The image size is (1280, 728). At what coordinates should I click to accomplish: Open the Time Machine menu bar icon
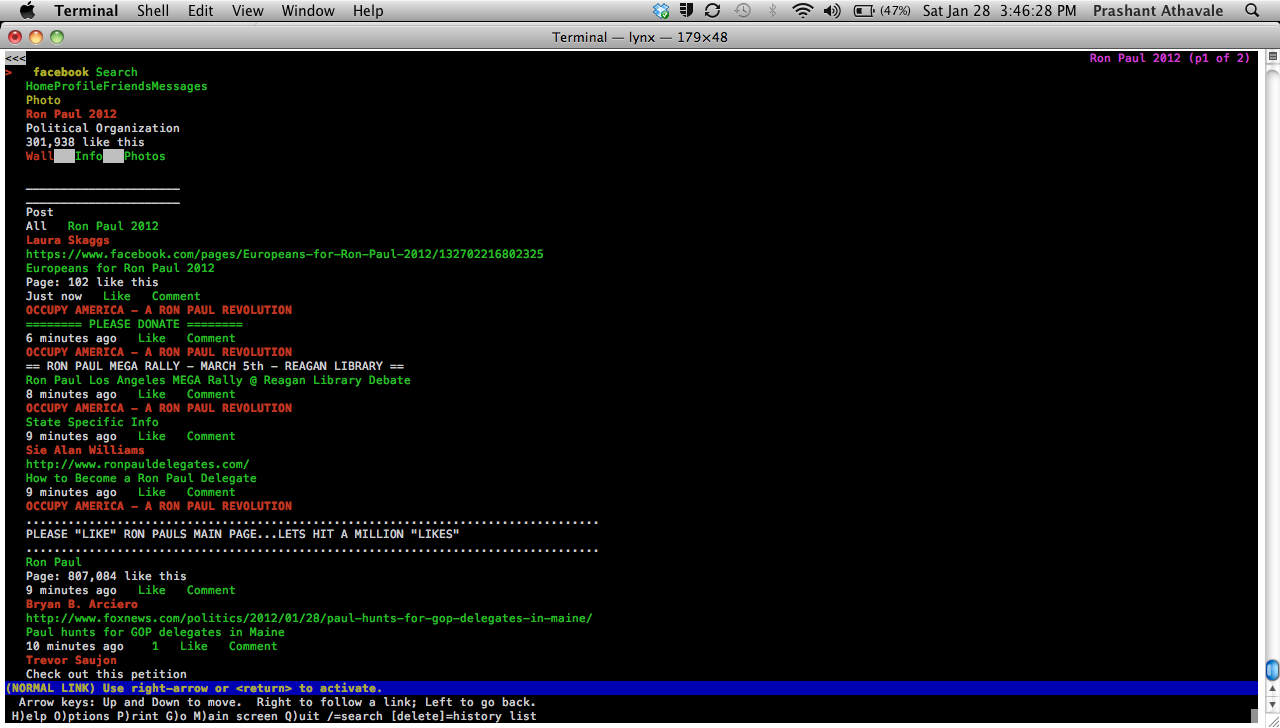(742, 11)
